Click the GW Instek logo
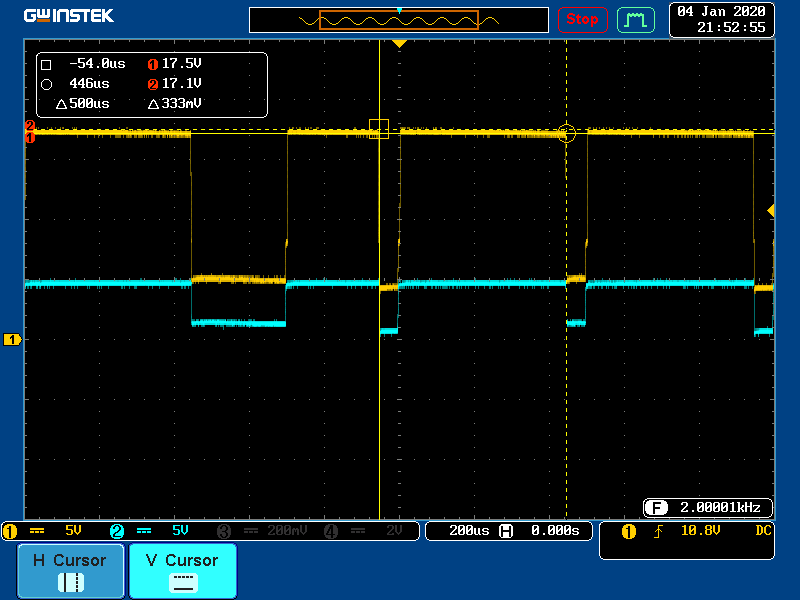 [69, 16]
